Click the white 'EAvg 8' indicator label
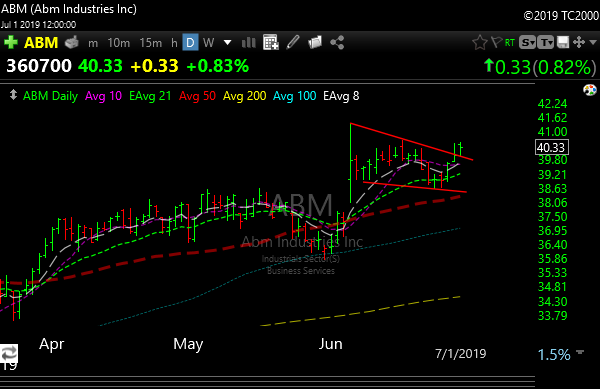 click(x=341, y=96)
